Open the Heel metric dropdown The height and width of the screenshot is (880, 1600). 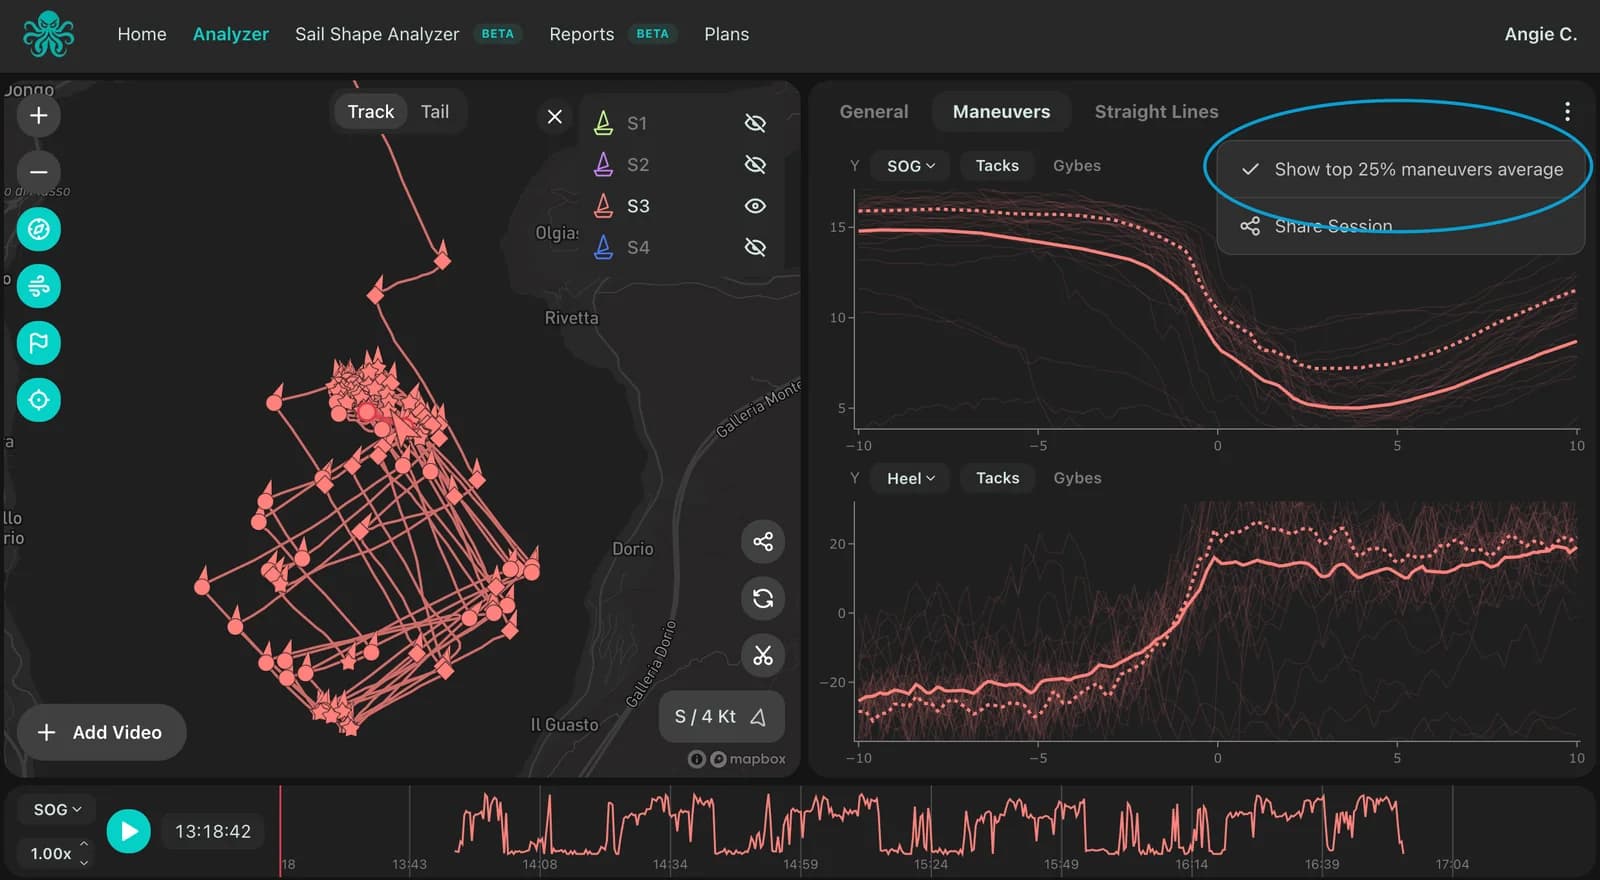pos(911,478)
